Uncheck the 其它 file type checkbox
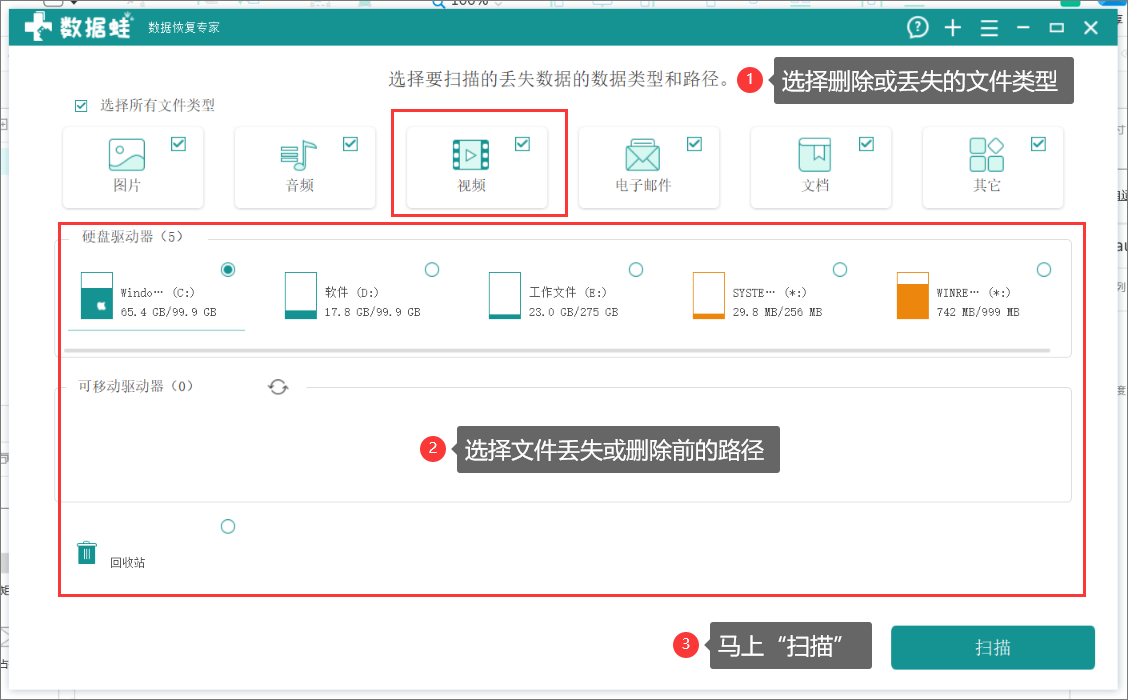 [1038, 144]
